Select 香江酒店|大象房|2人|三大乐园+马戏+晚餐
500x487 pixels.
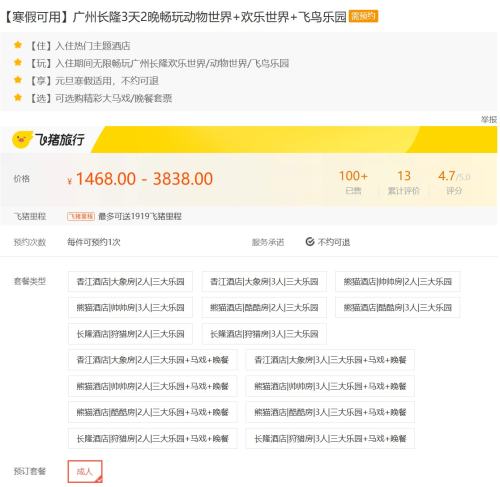(x=153, y=360)
